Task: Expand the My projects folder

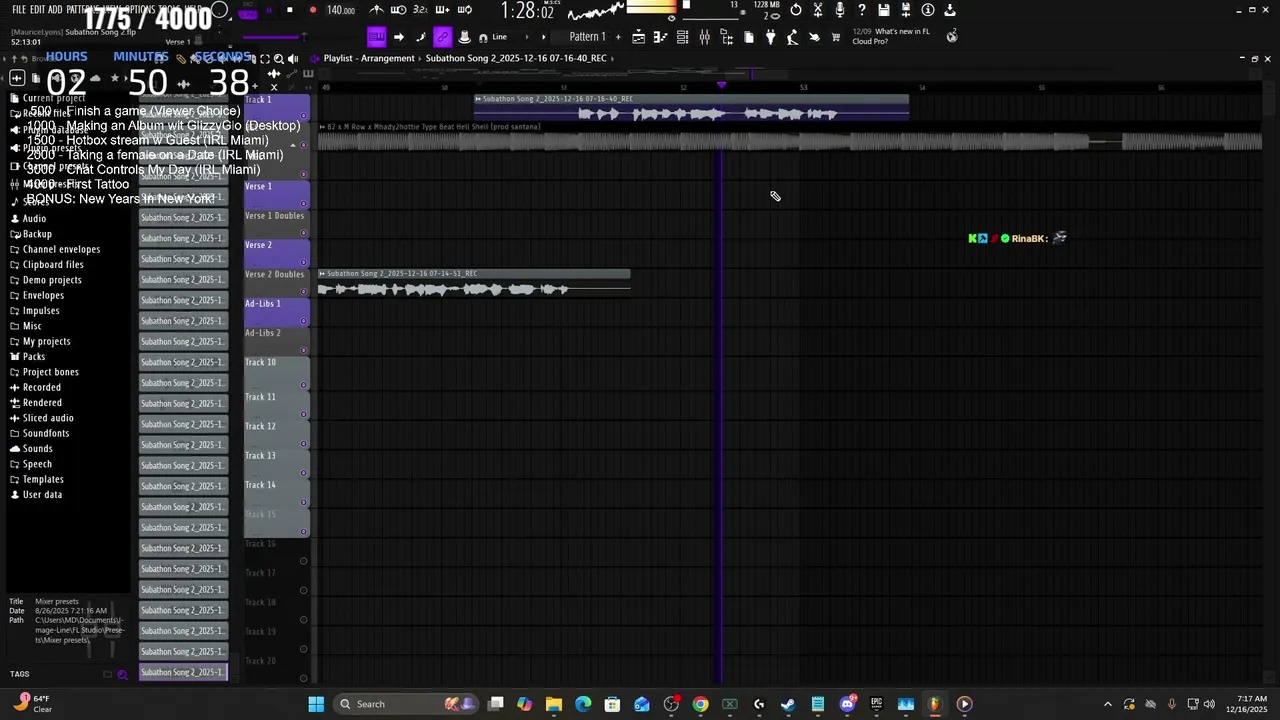Action: 46,341
